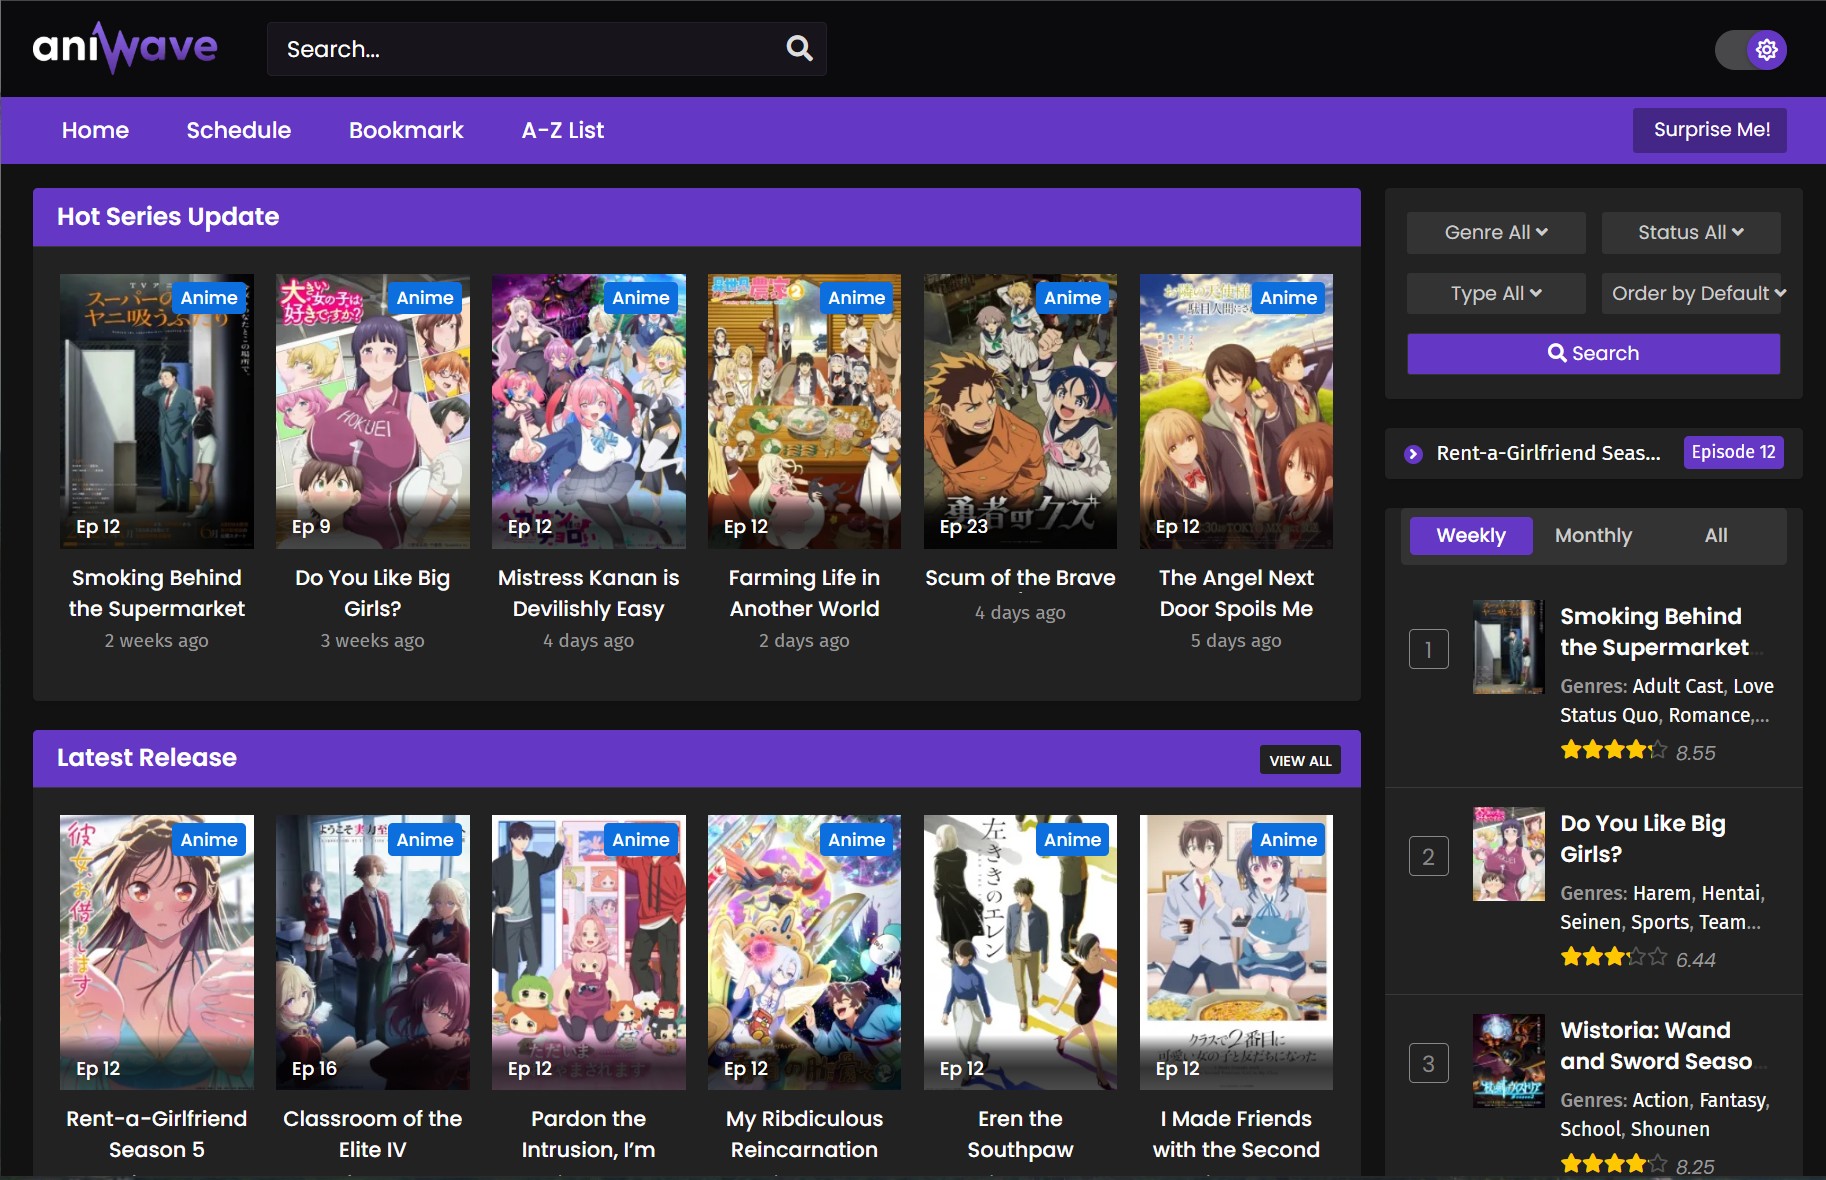Viewport: 1826px width, 1180px height.
Task: Click the star rating showing 6.44
Action: (1614, 957)
